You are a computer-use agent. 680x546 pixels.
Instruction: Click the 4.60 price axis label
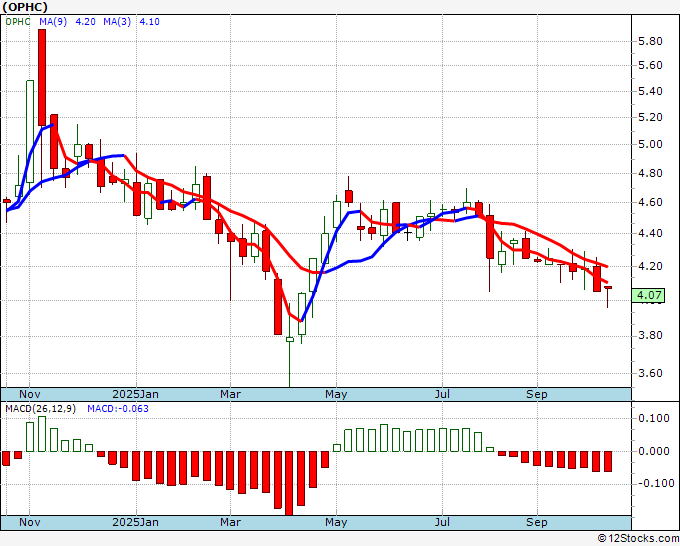(650, 203)
